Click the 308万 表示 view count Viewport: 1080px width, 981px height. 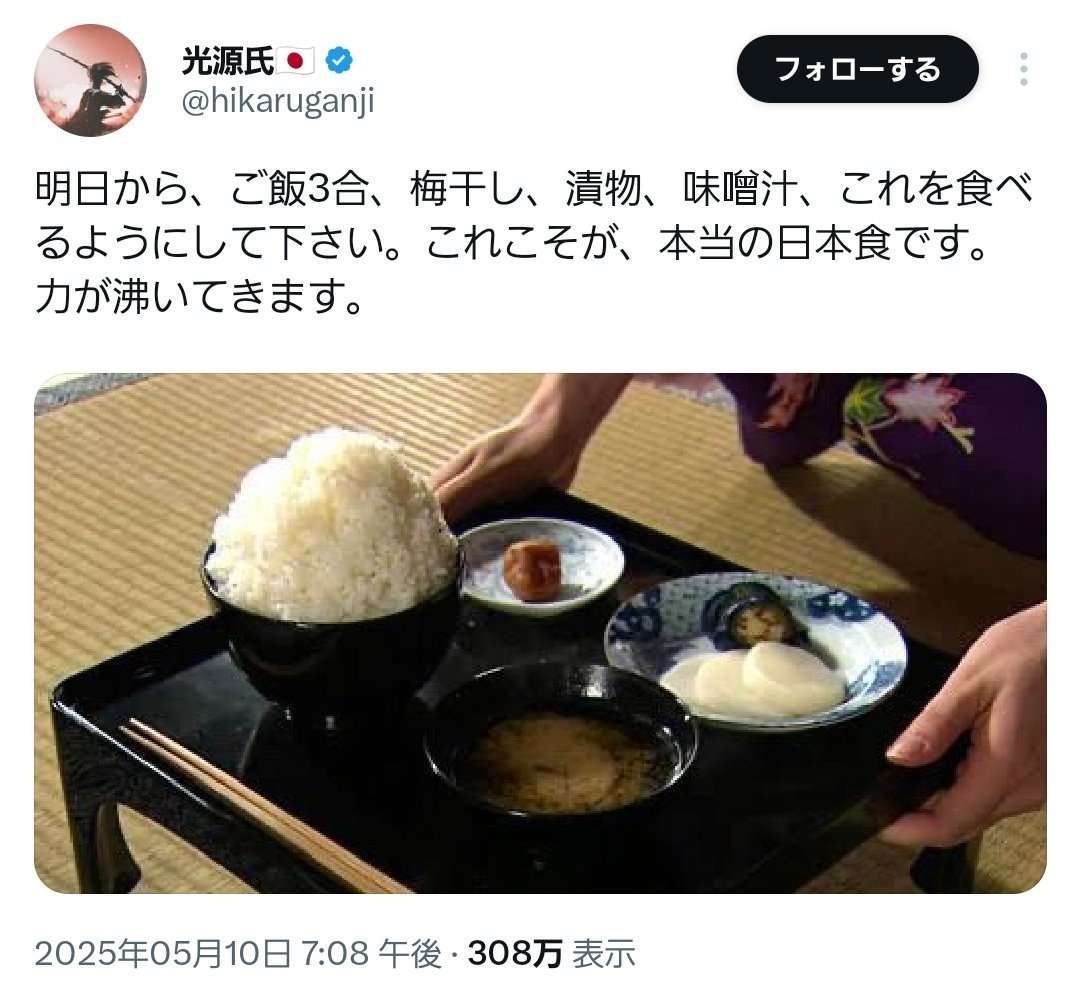pos(551,953)
